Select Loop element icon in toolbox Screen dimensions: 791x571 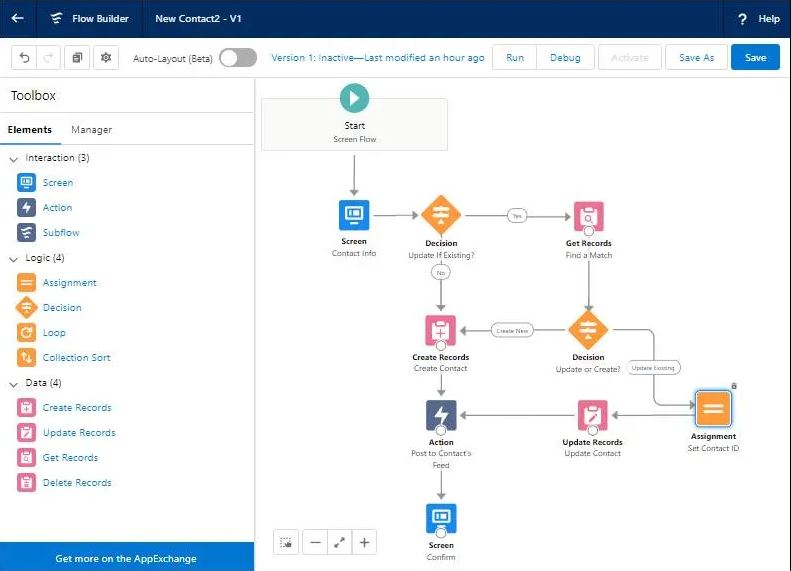[26, 332]
